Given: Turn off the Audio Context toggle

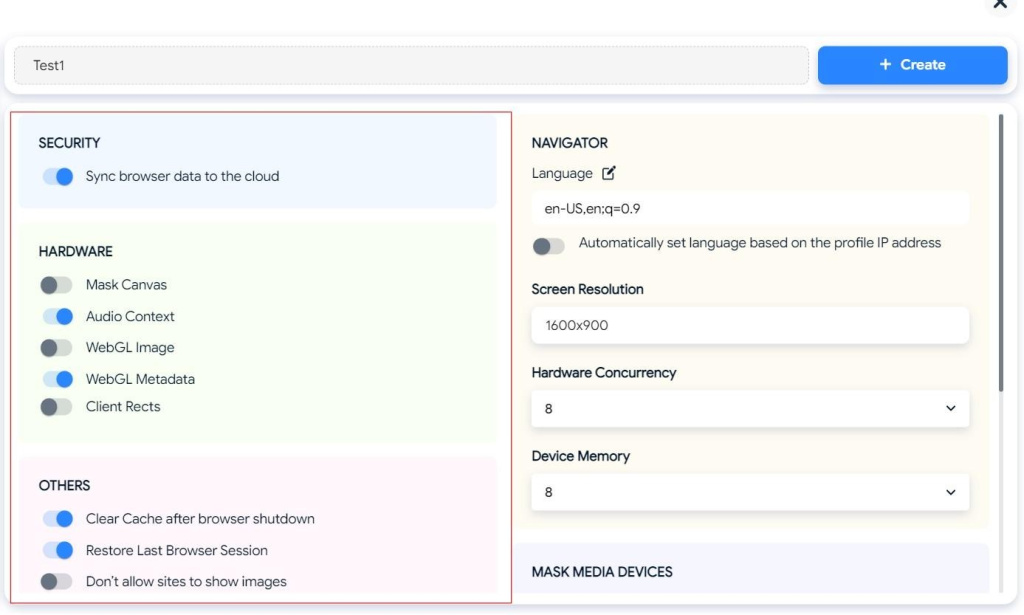Looking at the screenshot, I should (58, 317).
